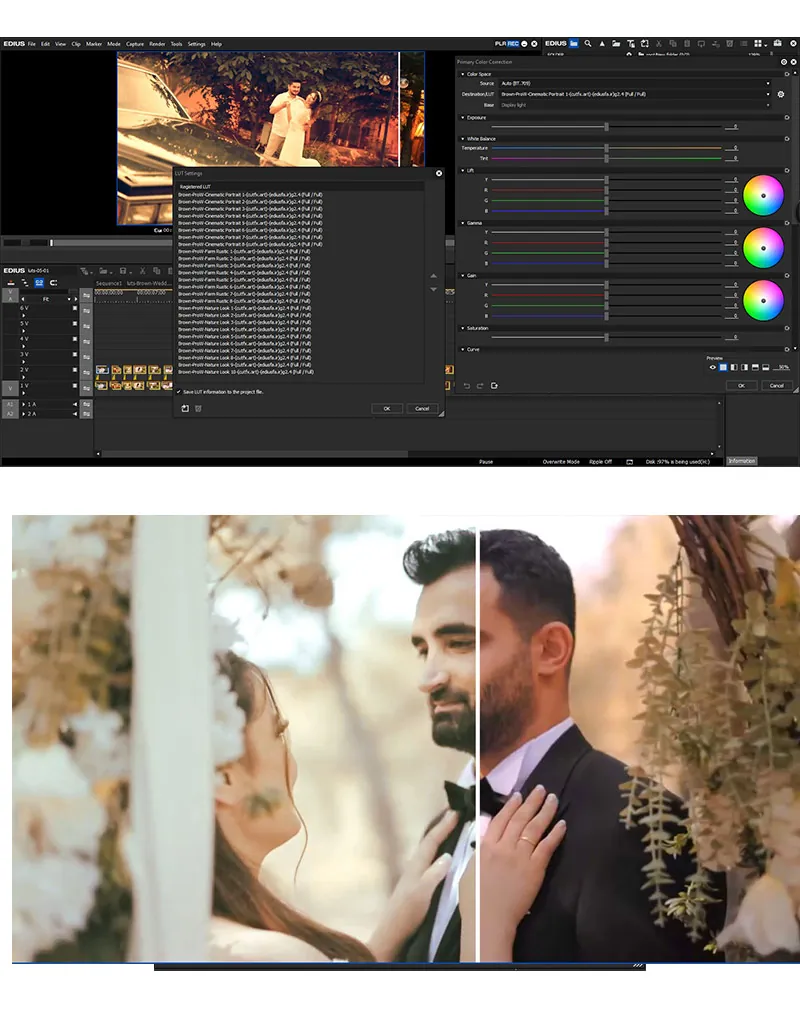
Task: Select the left-half split preview icon
Action: point(733,367)
